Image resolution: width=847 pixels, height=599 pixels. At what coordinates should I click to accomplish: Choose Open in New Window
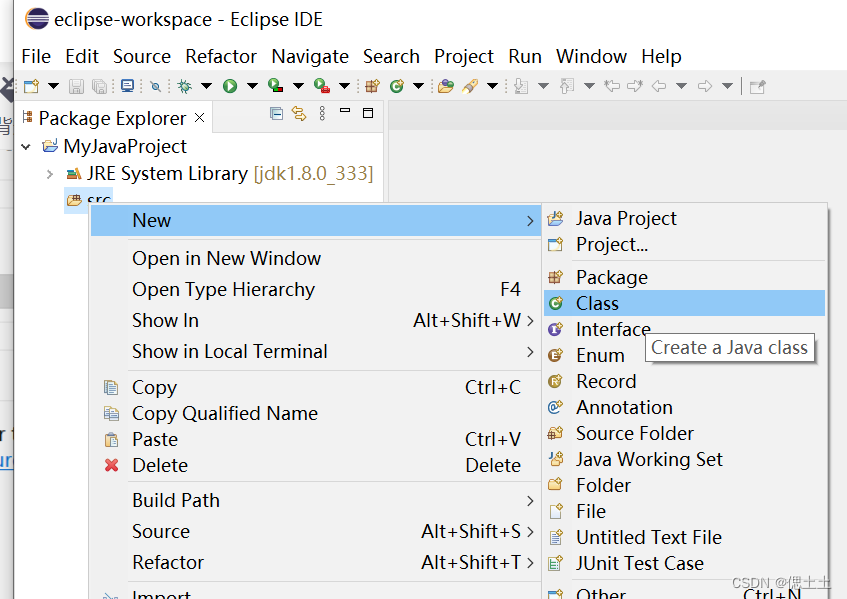315,258
